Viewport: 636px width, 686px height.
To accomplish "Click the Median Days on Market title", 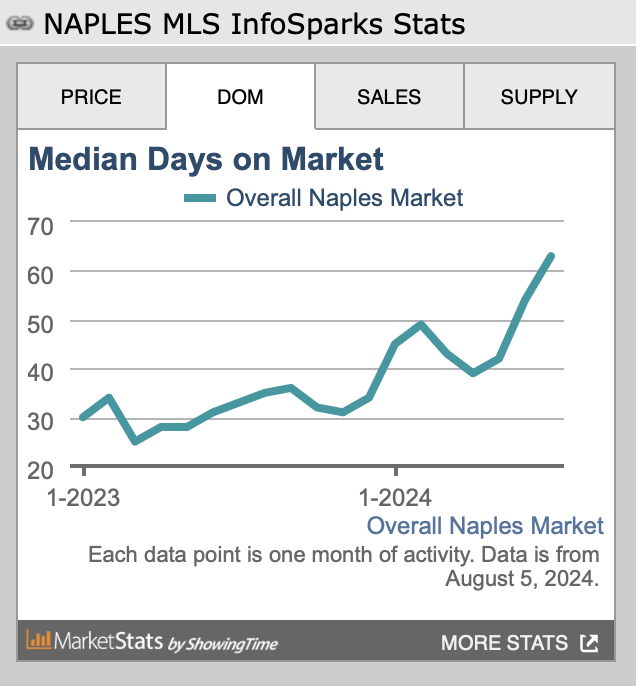I will tap(206, 159).
